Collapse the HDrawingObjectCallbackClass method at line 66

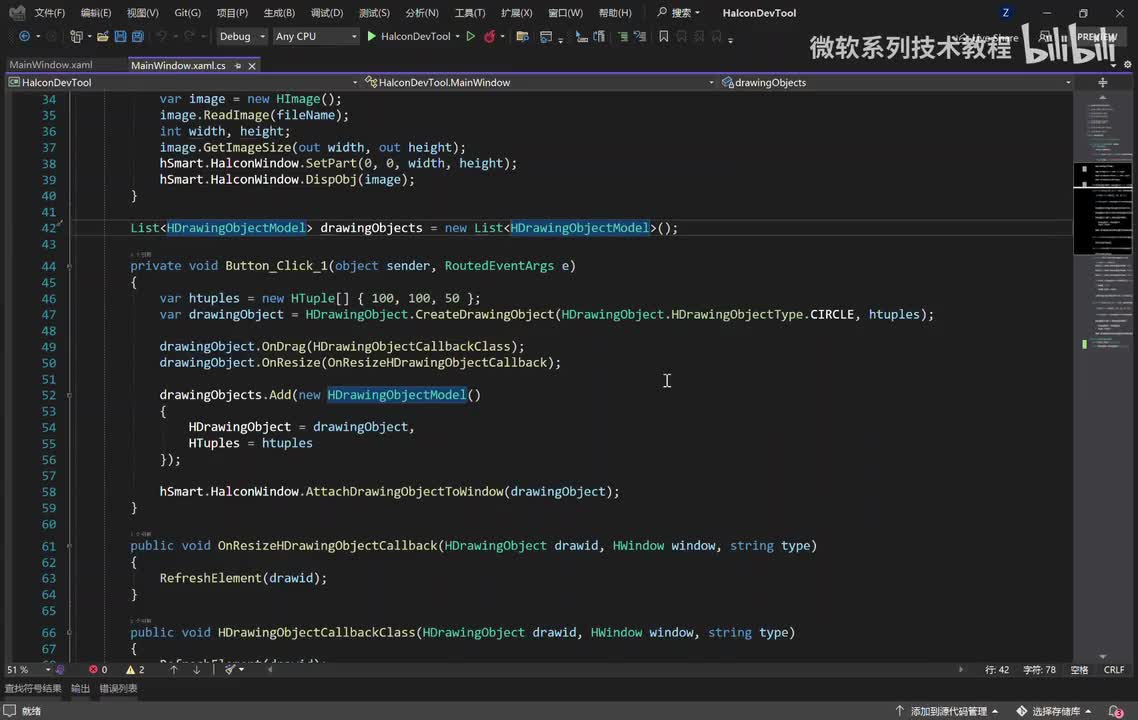(x=69, y=633)
